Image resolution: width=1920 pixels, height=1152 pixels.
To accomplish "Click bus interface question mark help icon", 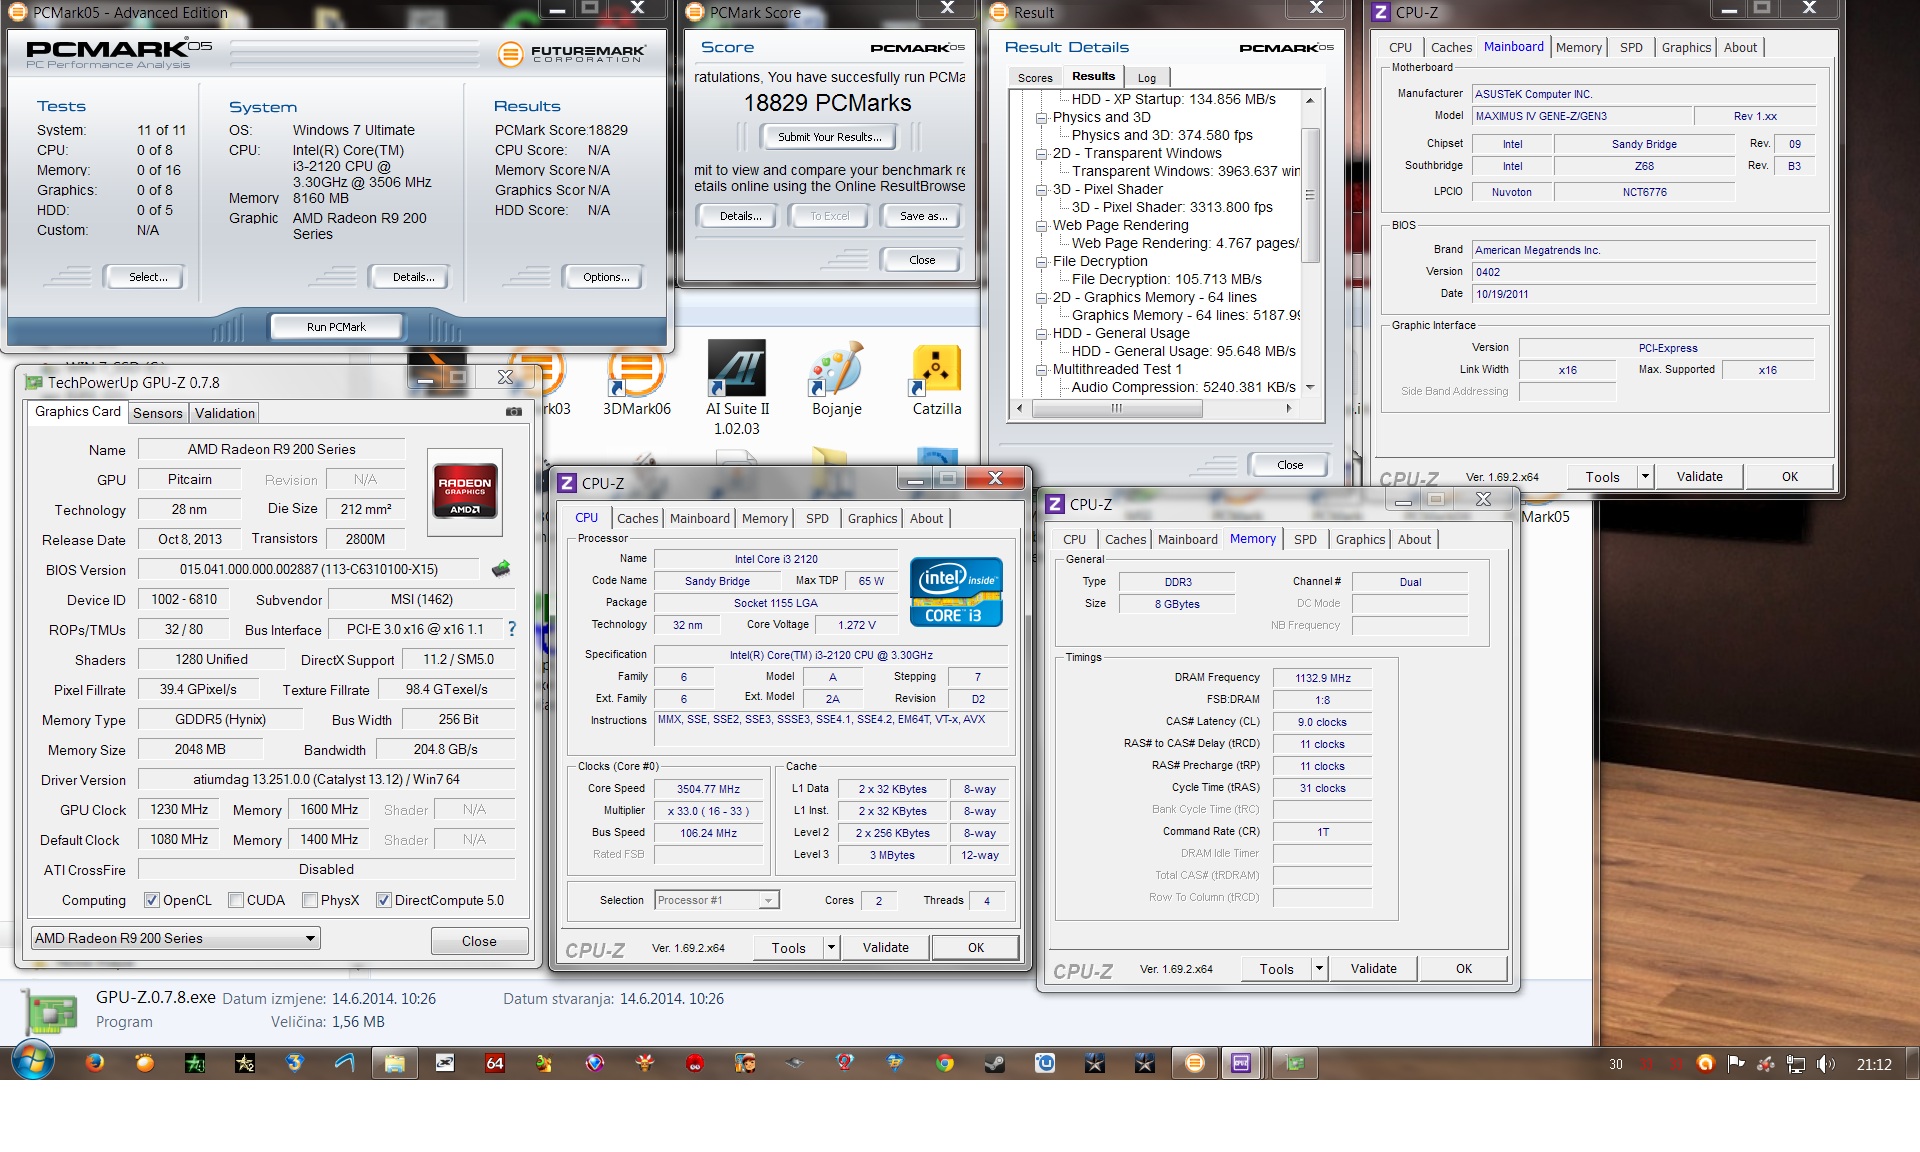I will tap(512, 629).
